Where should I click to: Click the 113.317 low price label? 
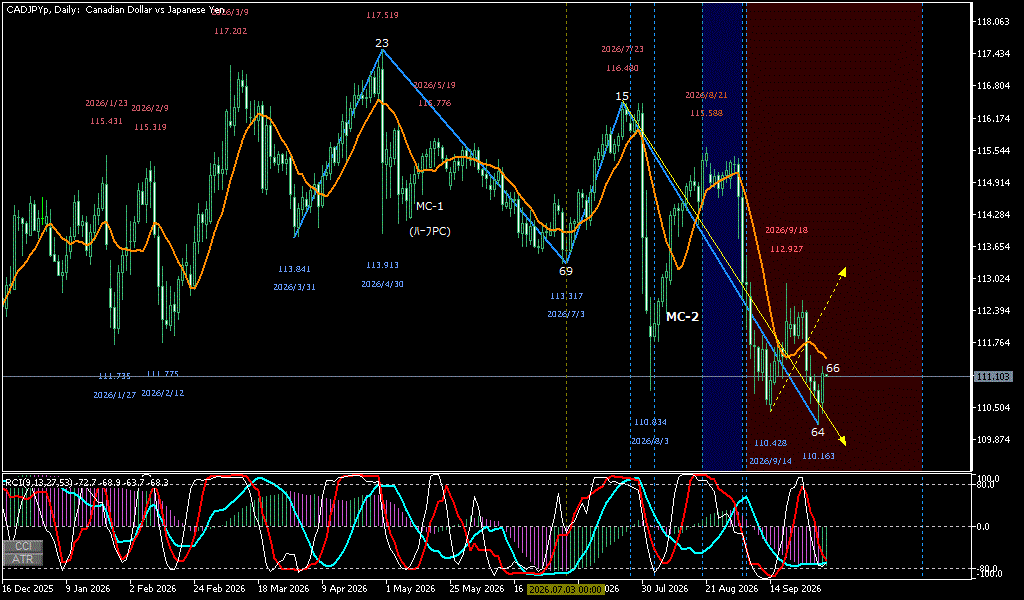(x=566, y=296)
